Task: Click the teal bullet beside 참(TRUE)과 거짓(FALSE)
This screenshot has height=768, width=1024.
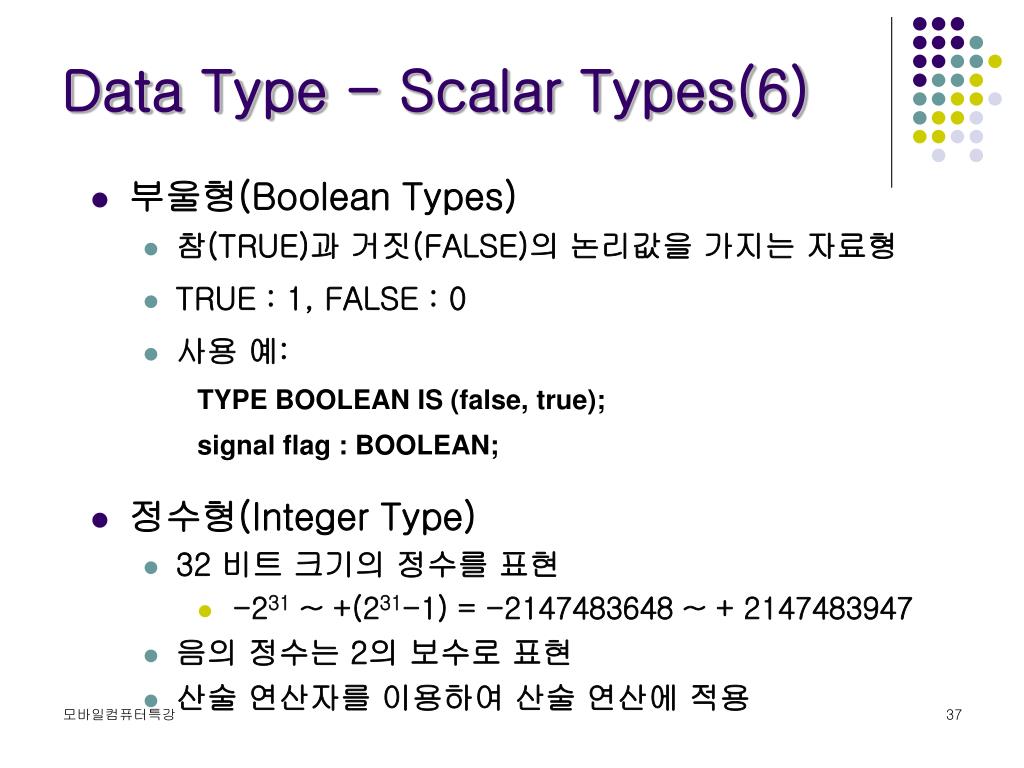Action: pos(151,249)
